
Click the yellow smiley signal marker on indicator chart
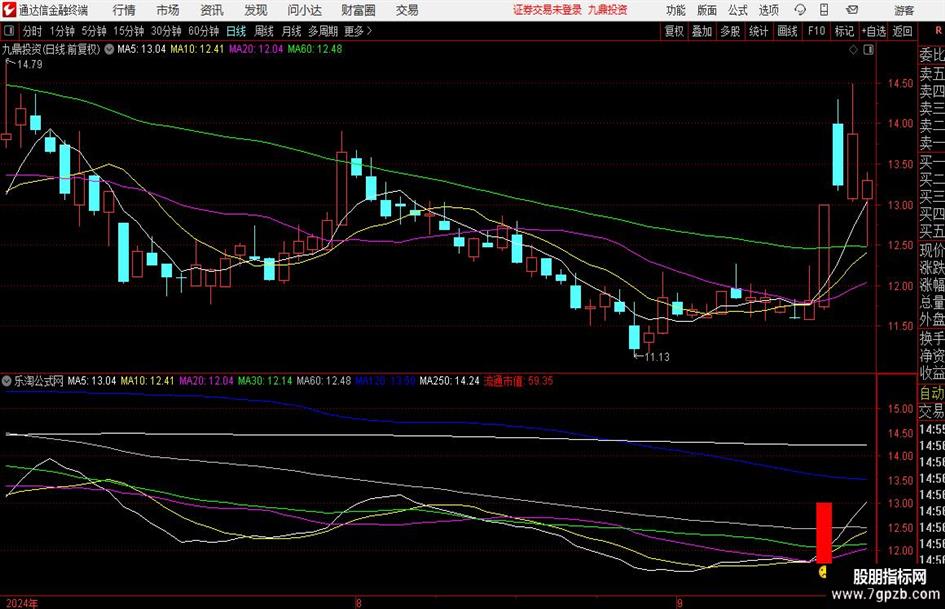pyautogui.click(x=823, y=571)
